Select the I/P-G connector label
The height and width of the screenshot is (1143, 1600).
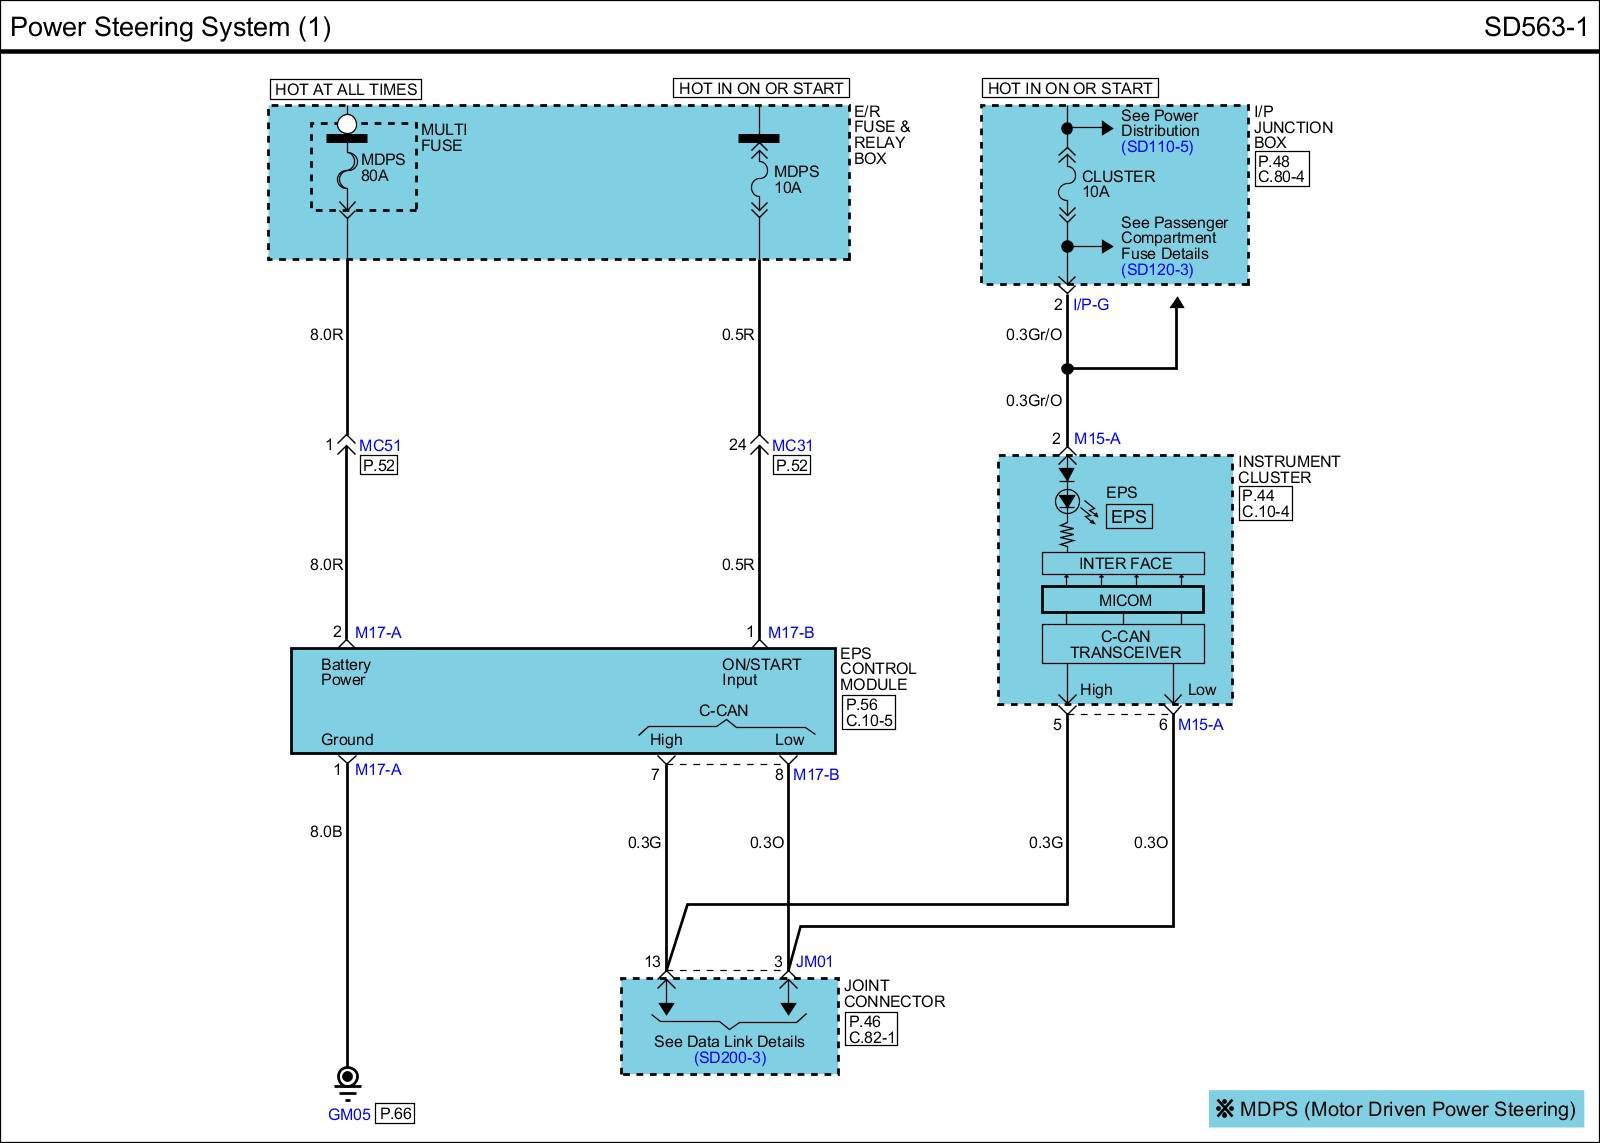pyautogui.click(x=1090, y=305)
